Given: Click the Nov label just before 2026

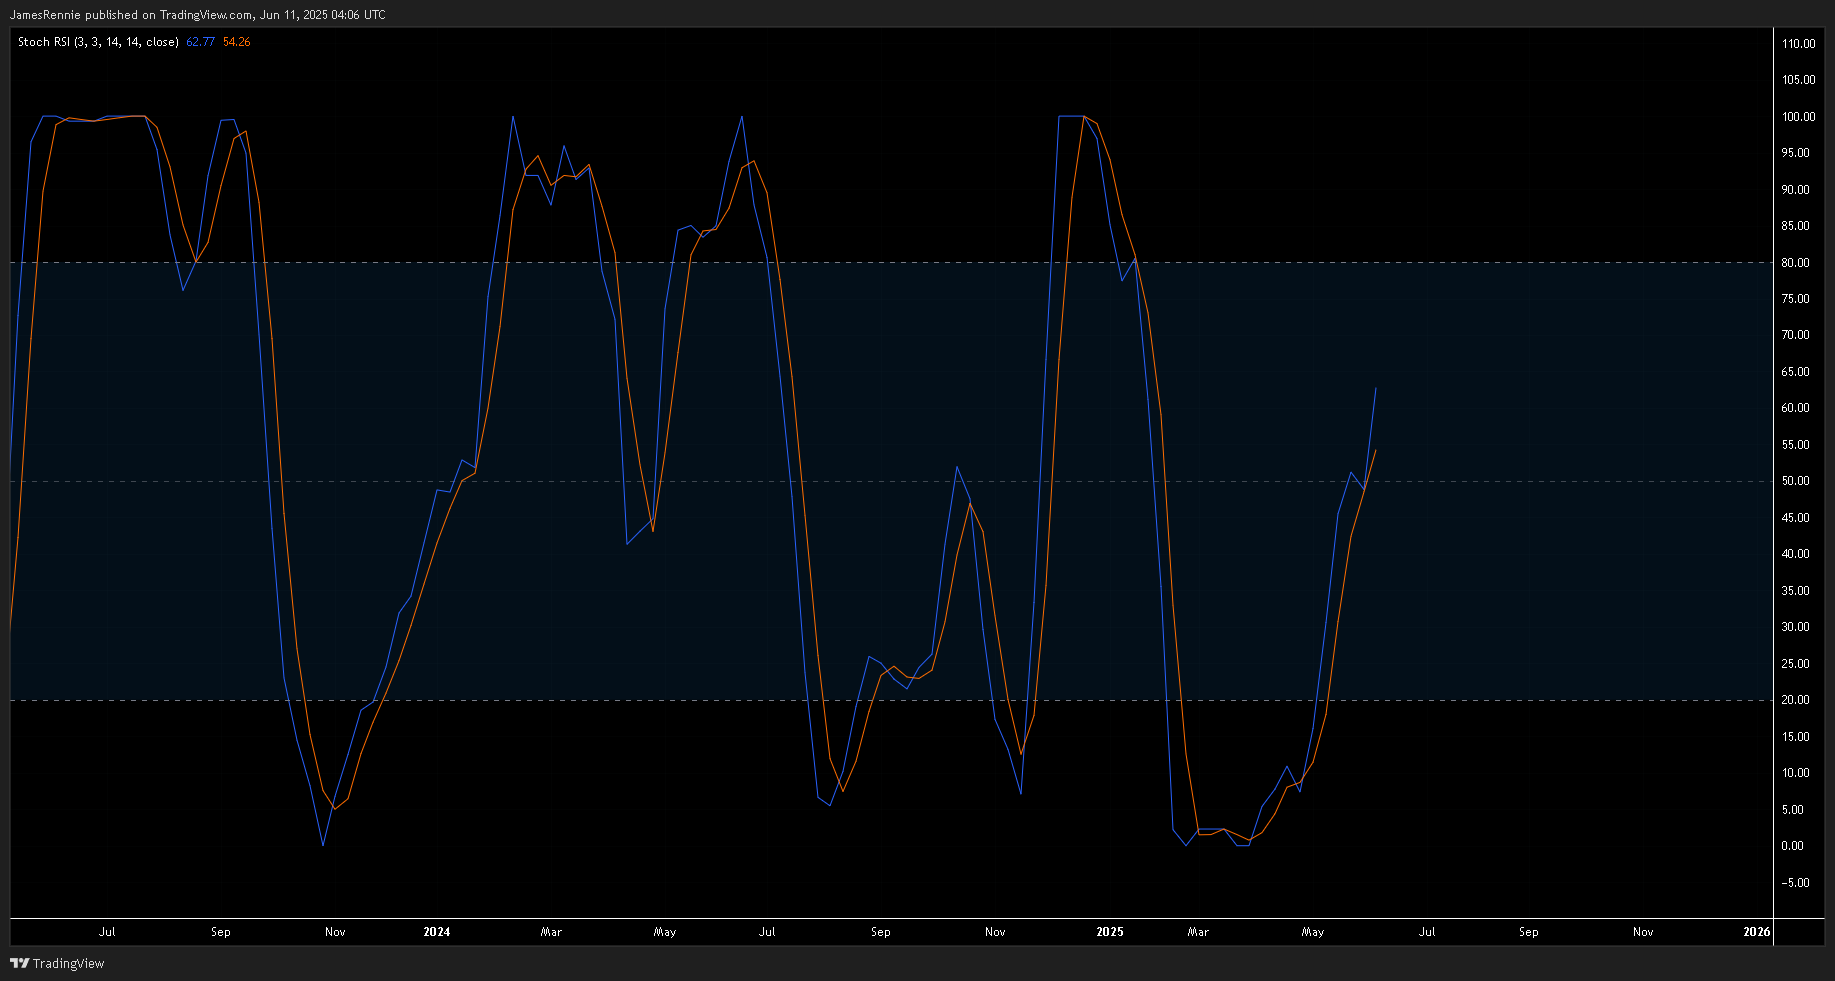Looking at the screenshot, I should (1643, 932).
